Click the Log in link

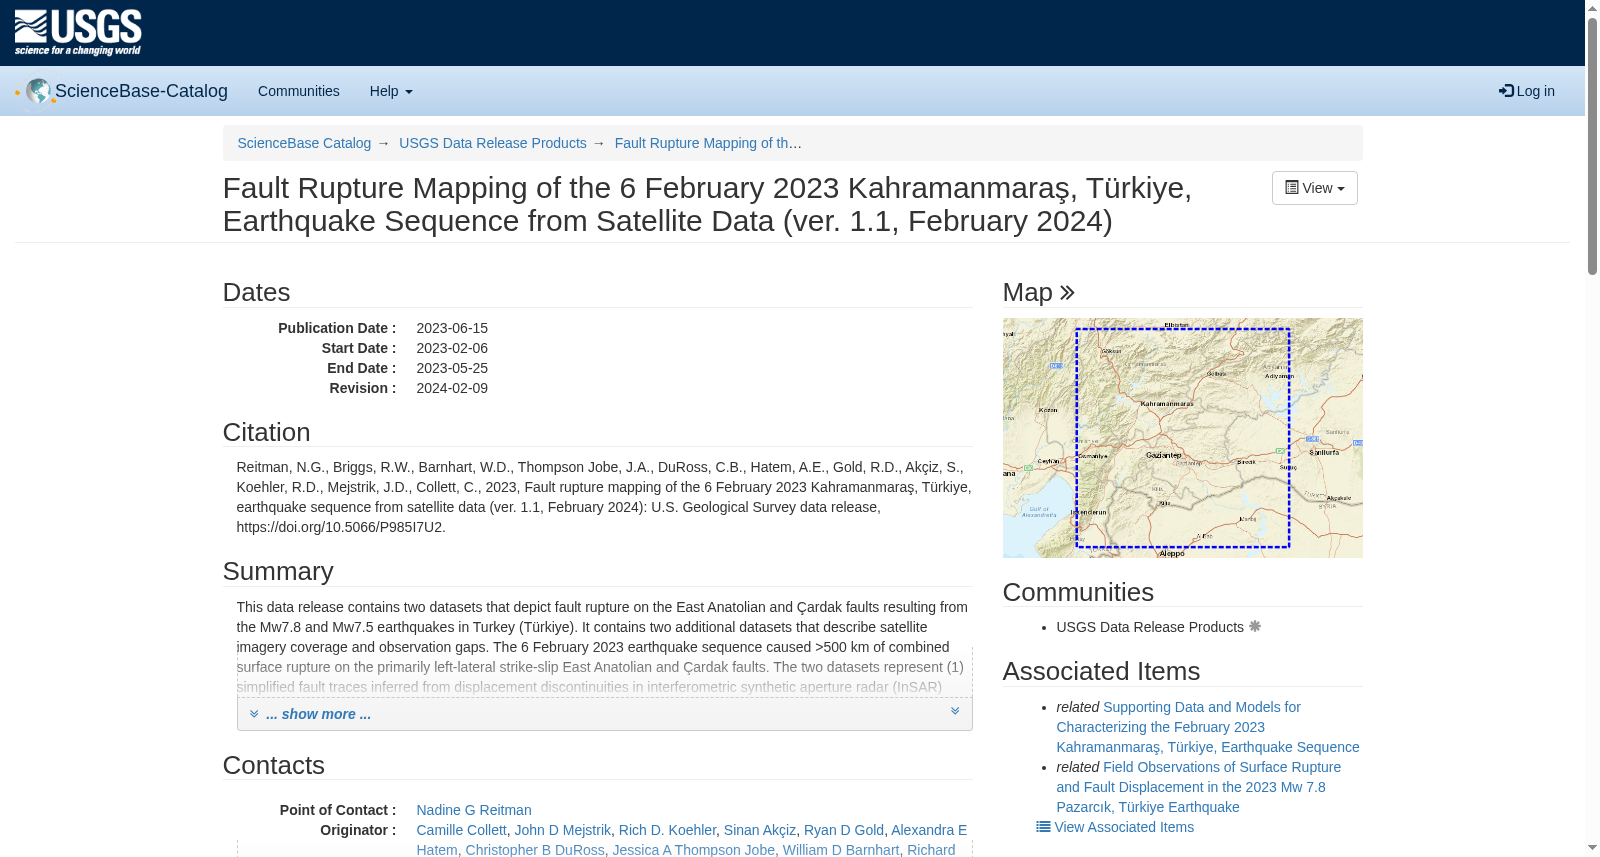tap(1527, 91)
